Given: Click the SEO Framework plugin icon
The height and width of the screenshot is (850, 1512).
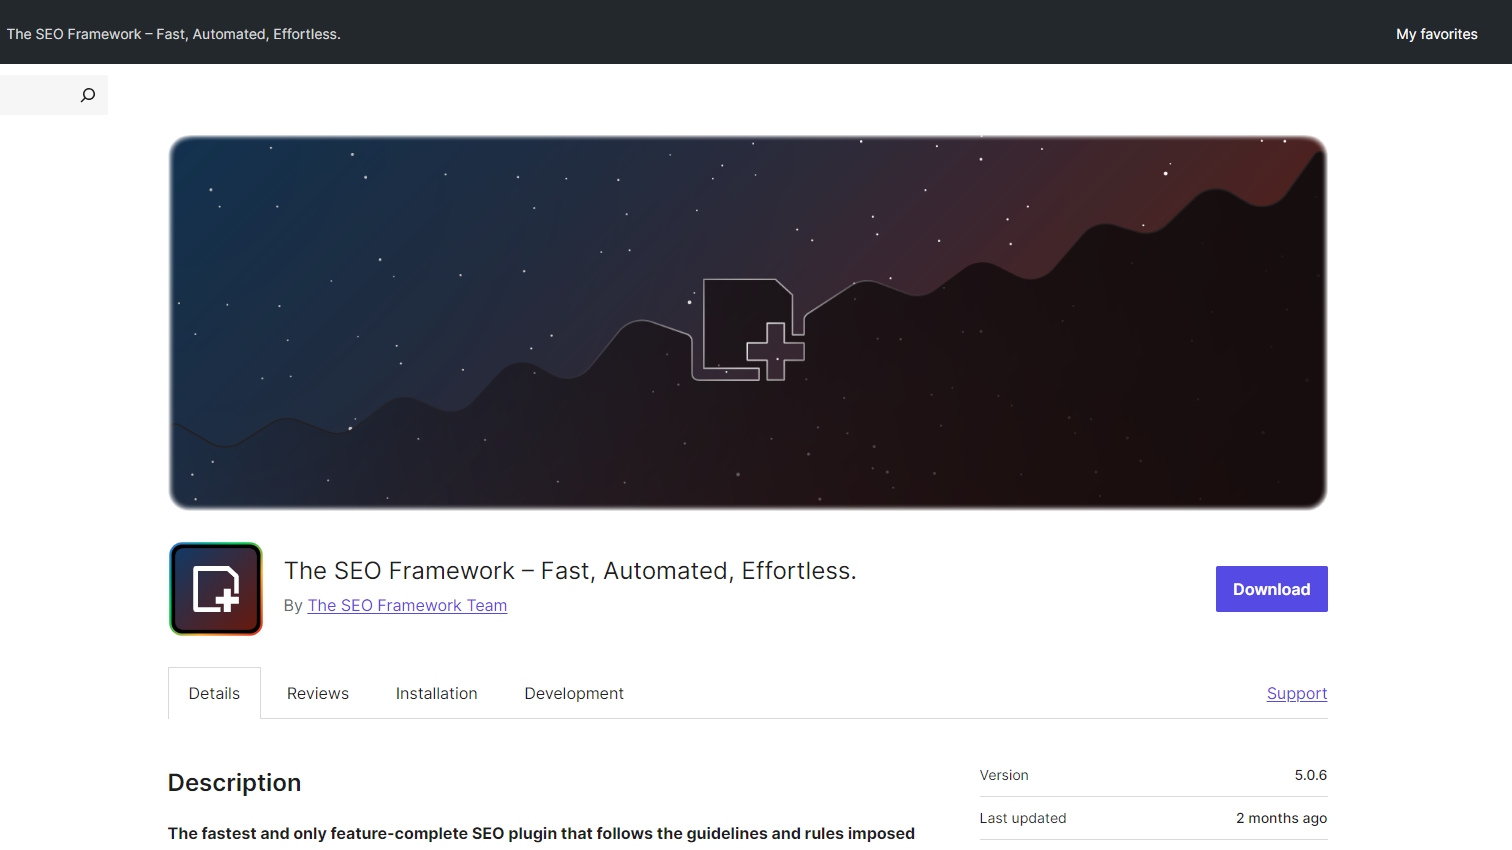Looking at the screenshot, I should point(216,589).
